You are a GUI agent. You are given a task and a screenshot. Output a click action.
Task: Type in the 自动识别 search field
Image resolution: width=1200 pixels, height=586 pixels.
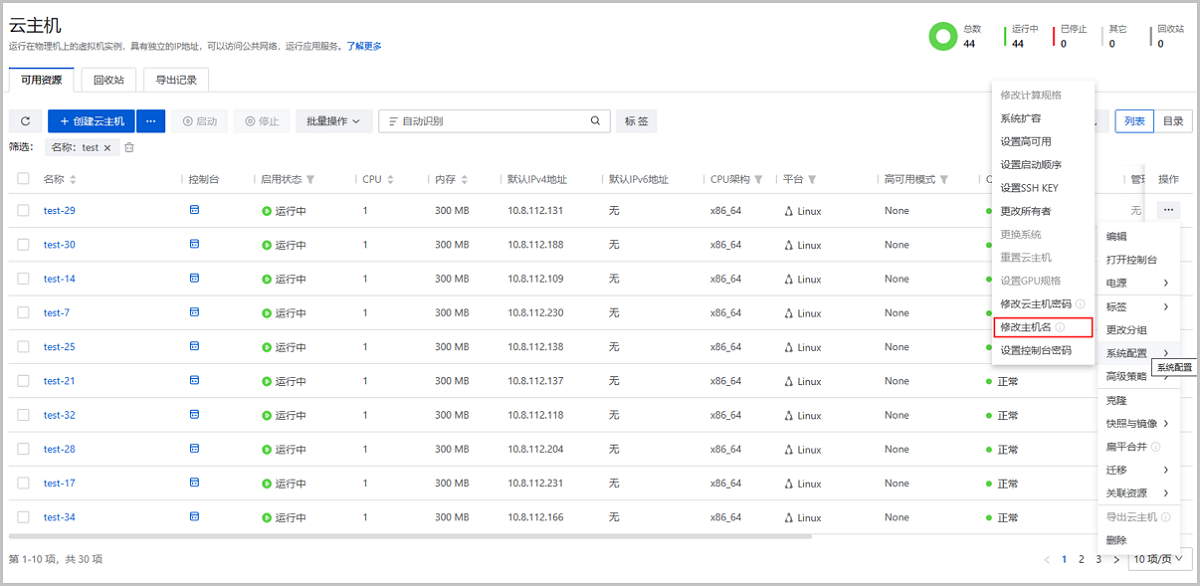pyautogui.click(x=490, y=121)
